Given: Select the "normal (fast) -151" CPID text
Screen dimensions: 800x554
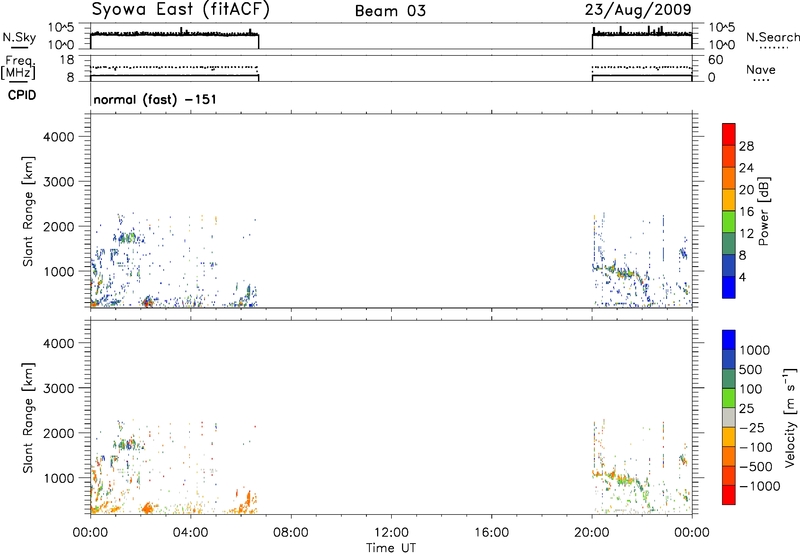Looking at the screenshot, I should 155,99.
